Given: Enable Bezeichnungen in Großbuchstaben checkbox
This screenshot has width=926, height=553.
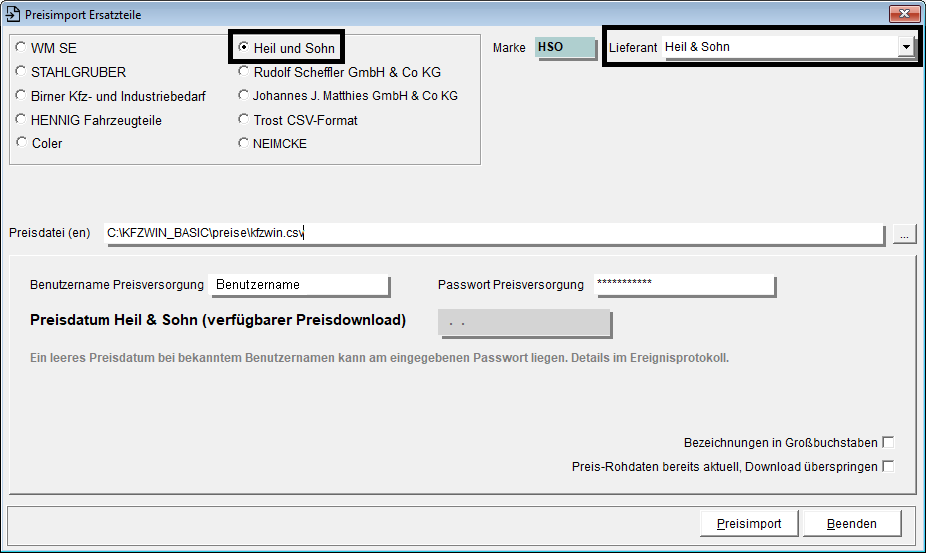Looking at the screenshot, I should (888, 443).
